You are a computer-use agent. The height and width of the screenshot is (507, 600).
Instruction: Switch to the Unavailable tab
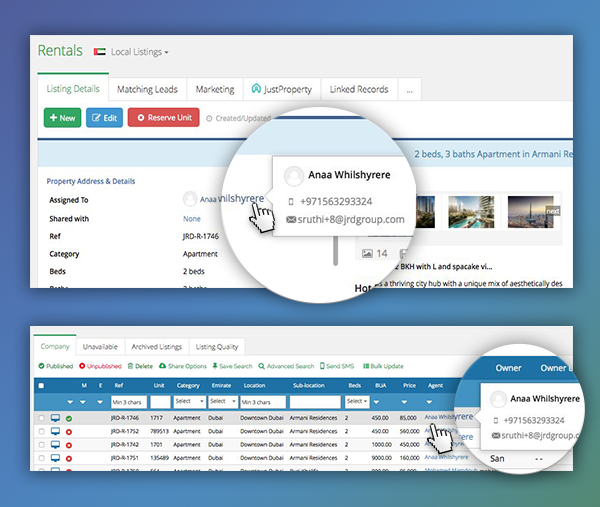(100, 347)
